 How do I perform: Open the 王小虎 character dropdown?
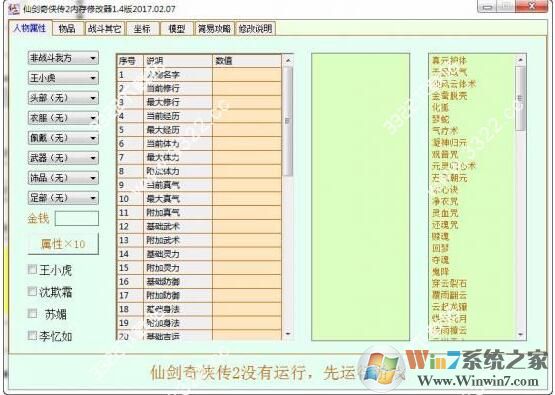pyautogui.click(x=63, y=78)
